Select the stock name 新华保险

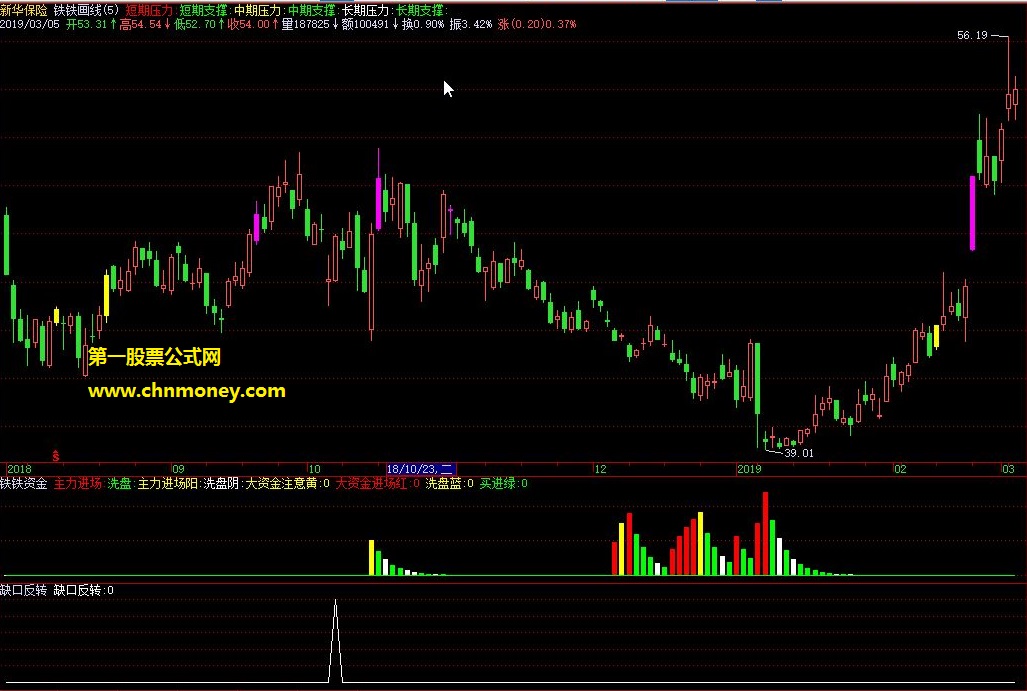(x=24, y=10)
